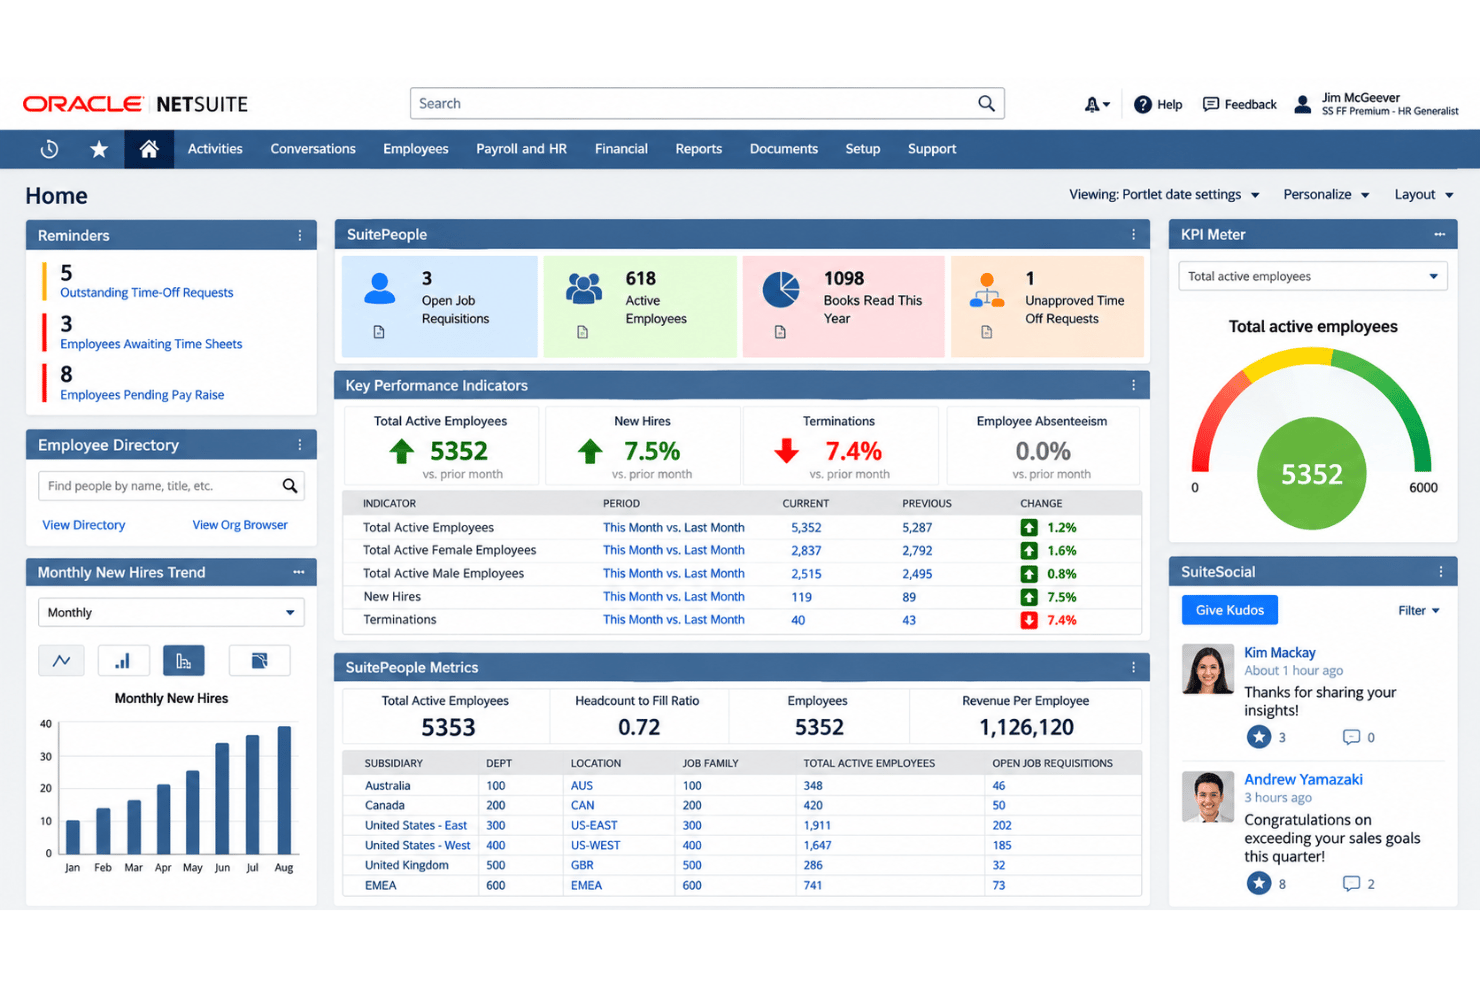The height and width of the screenshot is (987, 1480).
Task: Open the KPI Meter portlet options menu
Action: (1439, 235)
